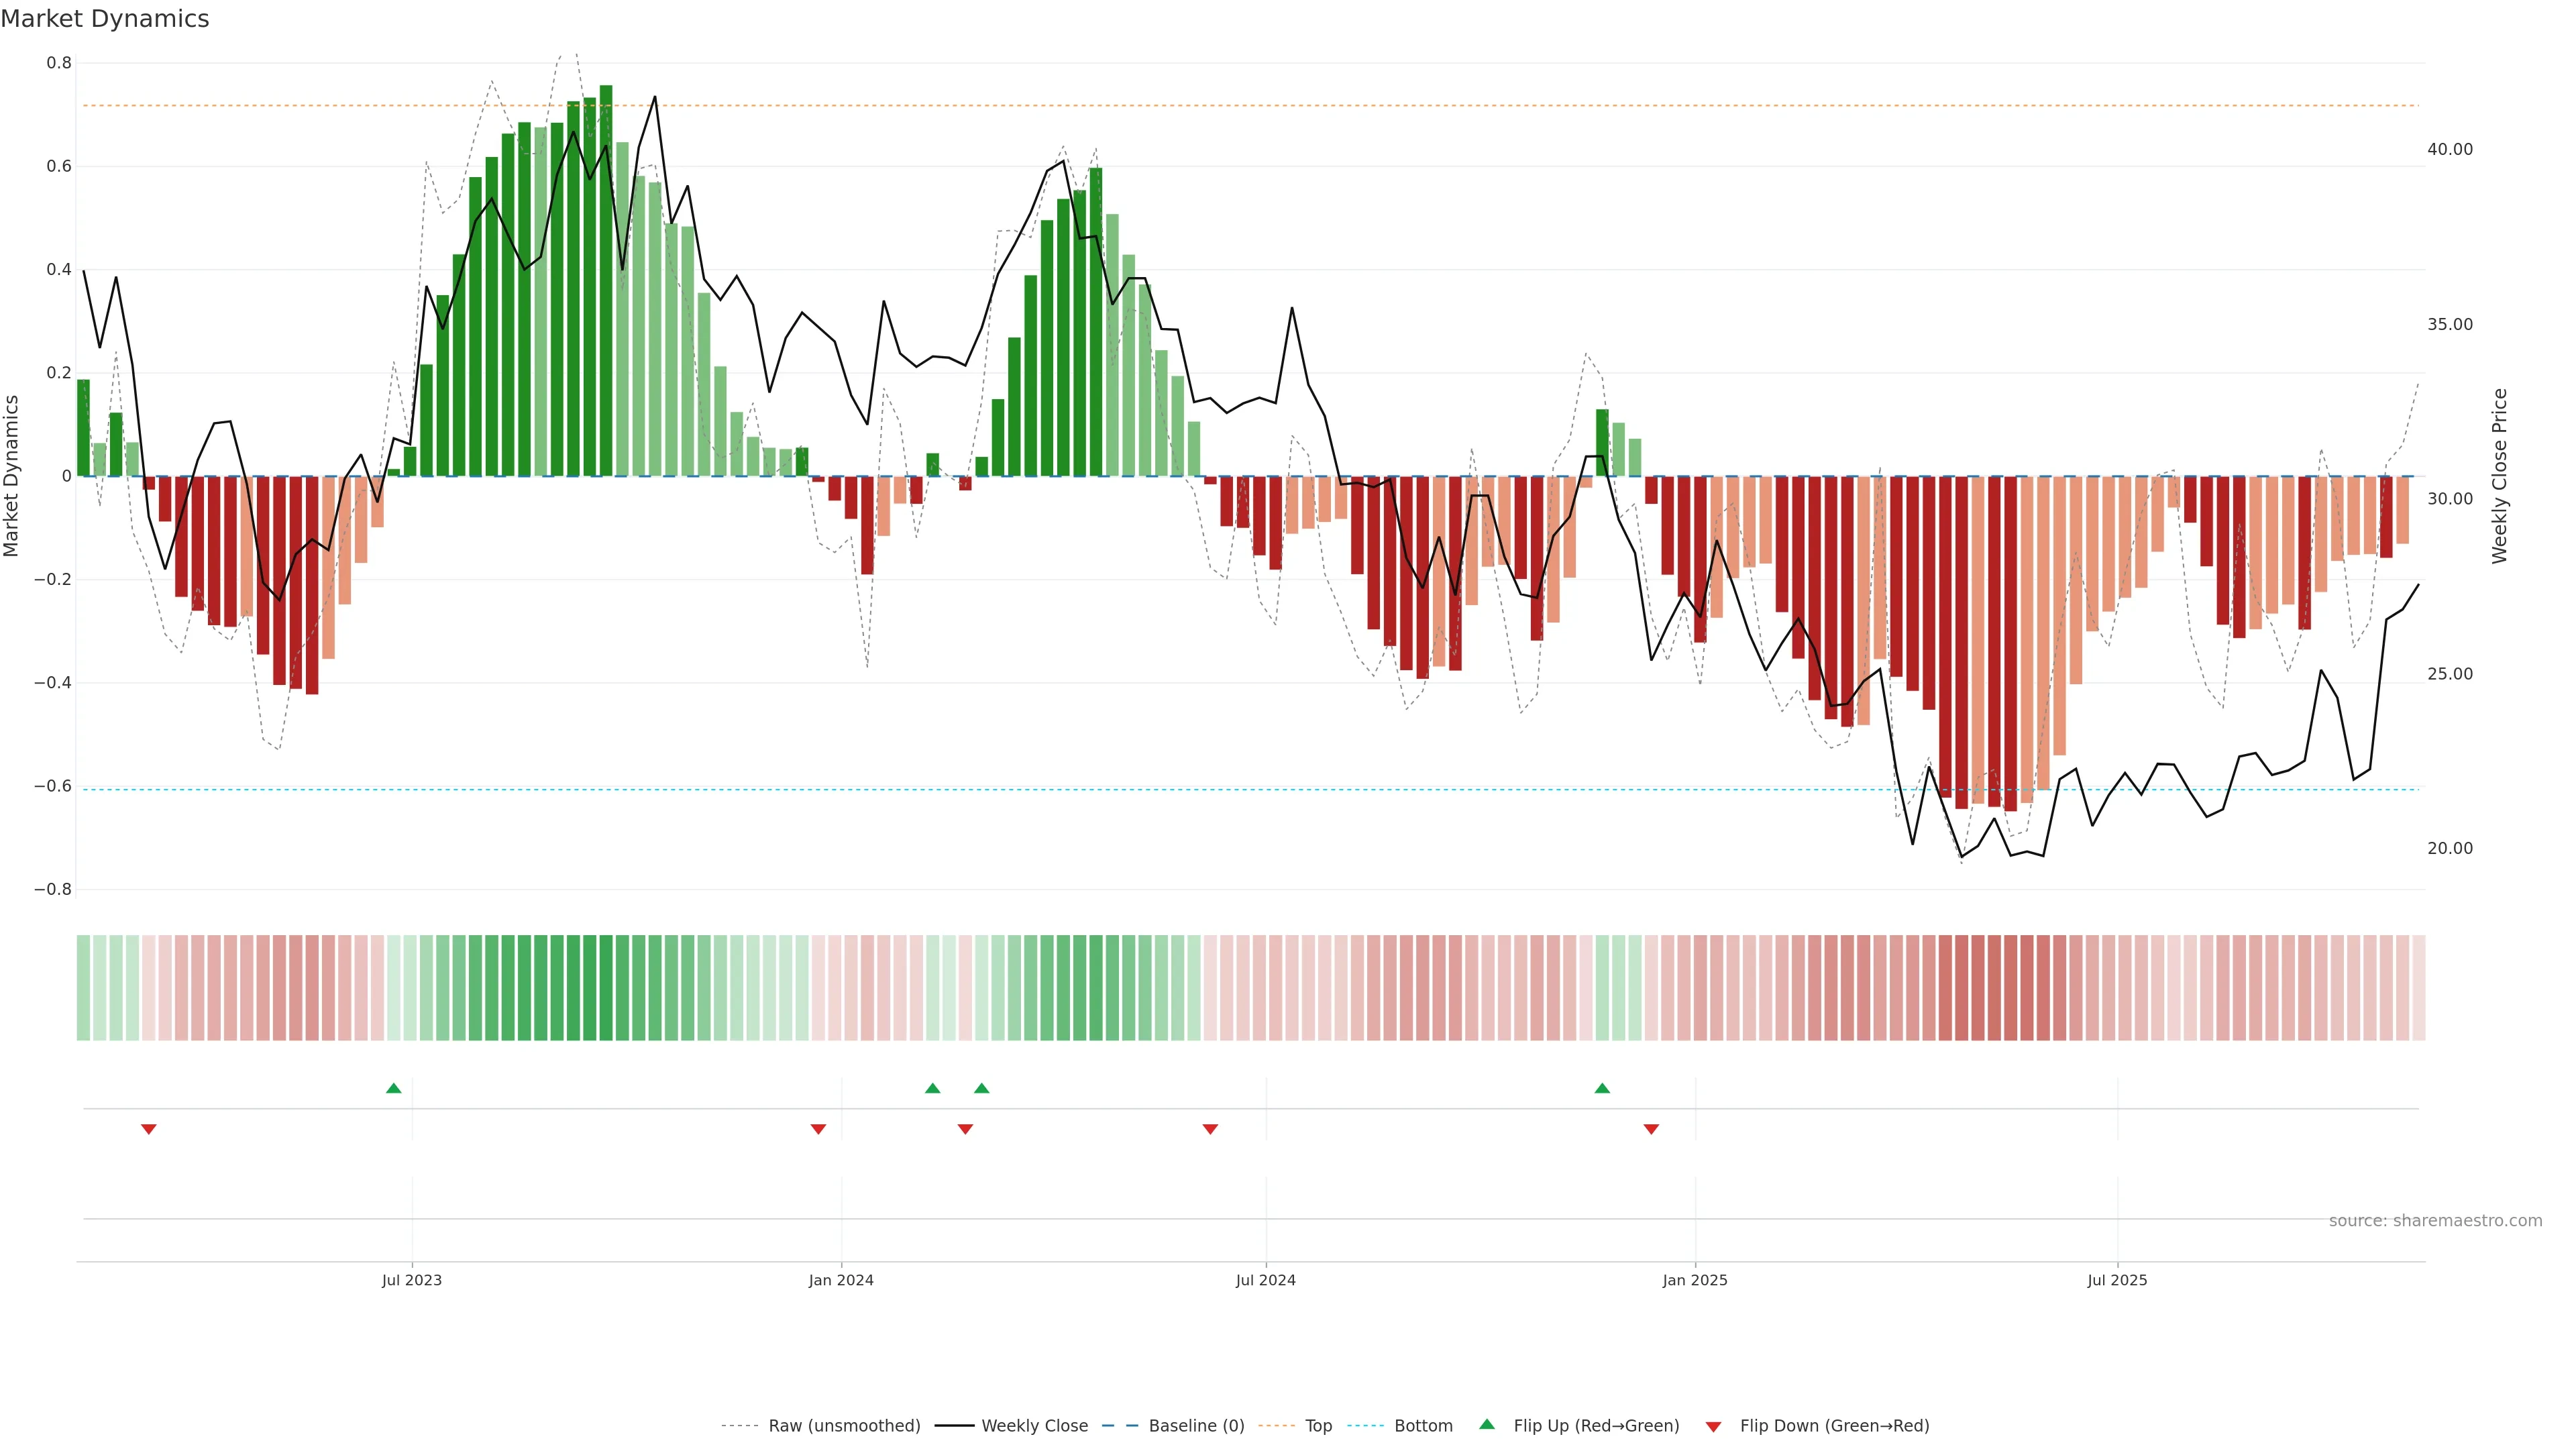Click the red flip-down marker before Jul 2024
The width and height of the screenshot is (2576, 1449).
(1210, 1129)
